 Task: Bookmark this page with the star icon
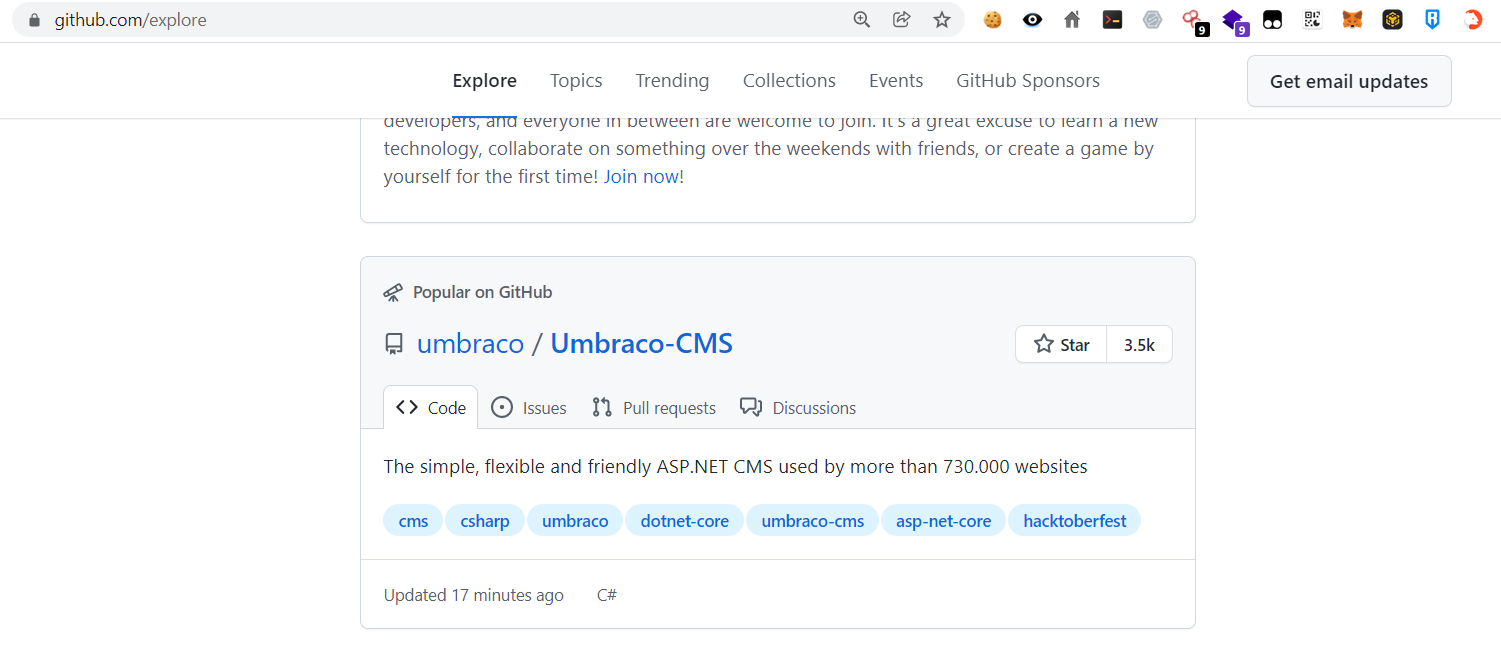coord(942,19)
